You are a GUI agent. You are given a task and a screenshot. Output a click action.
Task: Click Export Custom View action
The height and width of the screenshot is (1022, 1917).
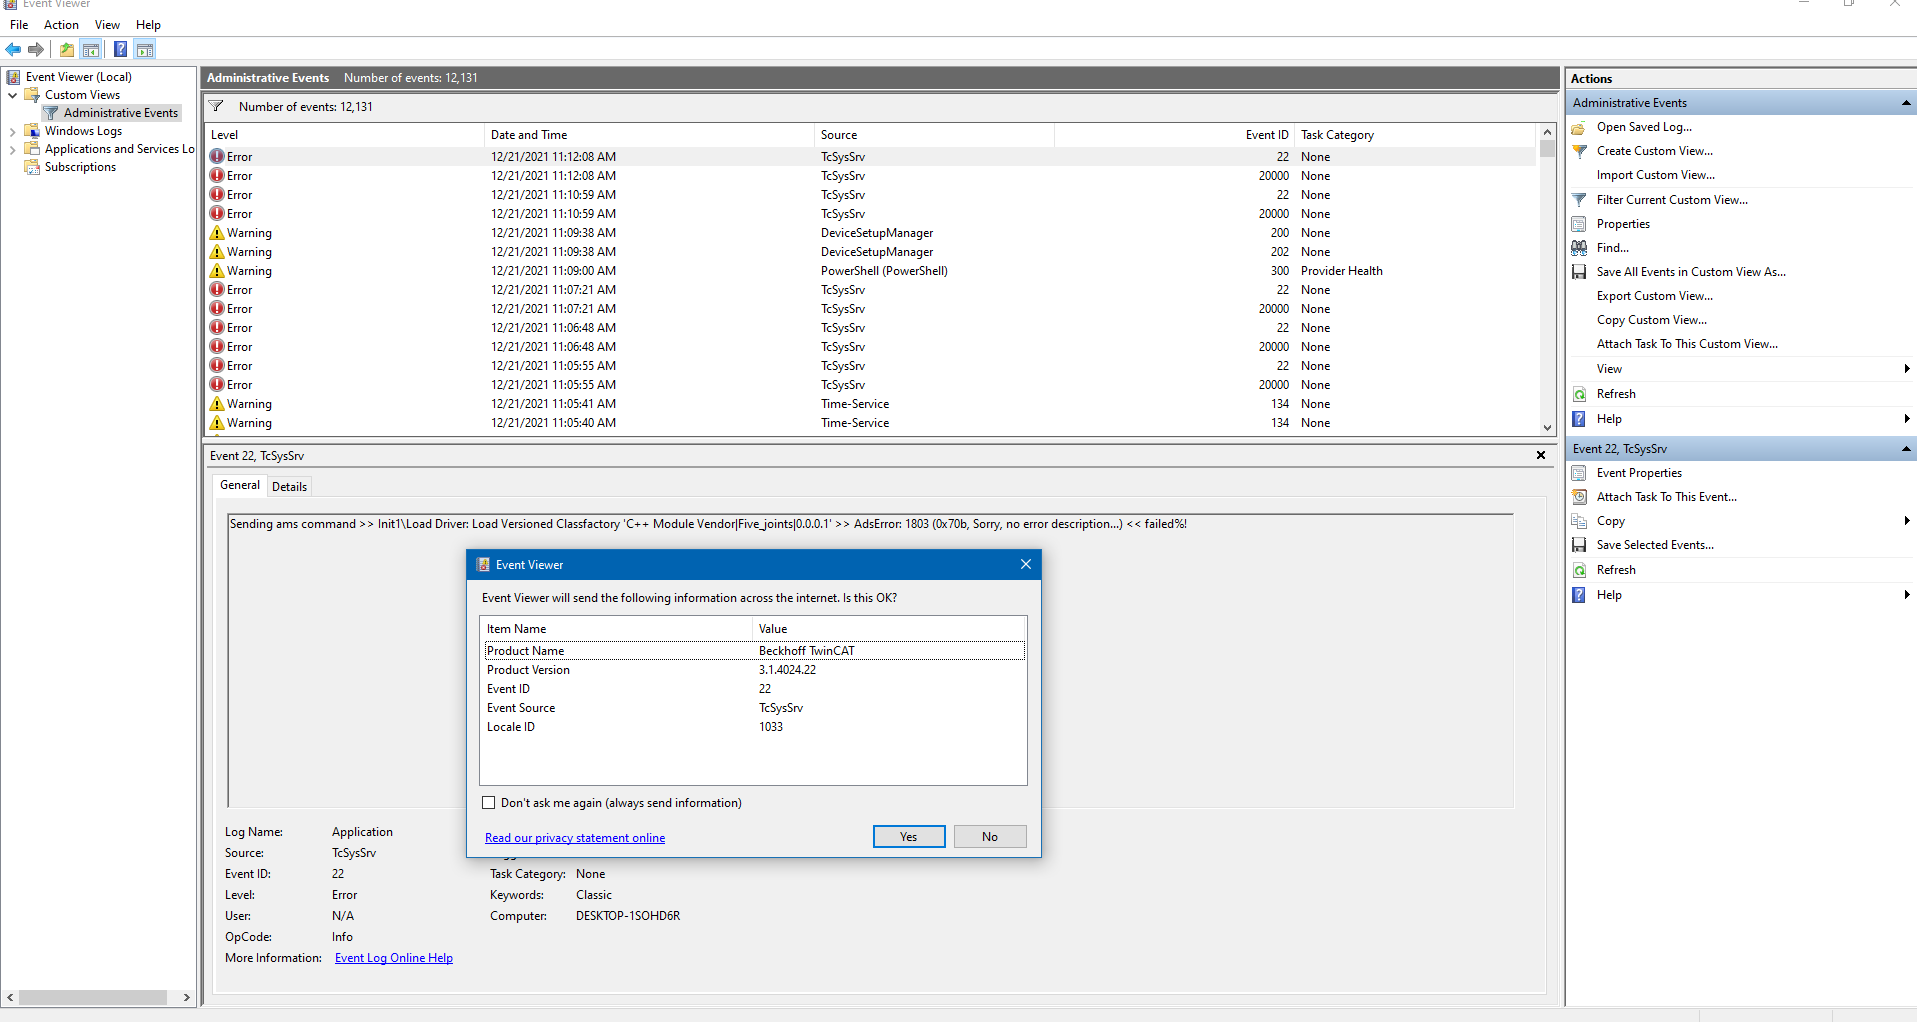coord(1654,296)
